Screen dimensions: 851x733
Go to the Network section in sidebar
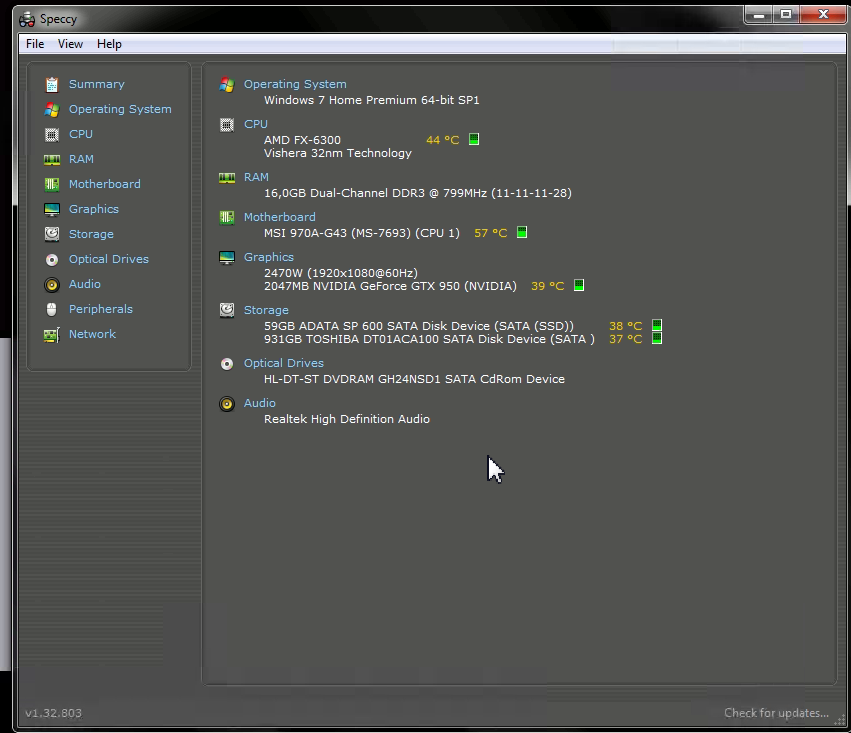[92, 334]
